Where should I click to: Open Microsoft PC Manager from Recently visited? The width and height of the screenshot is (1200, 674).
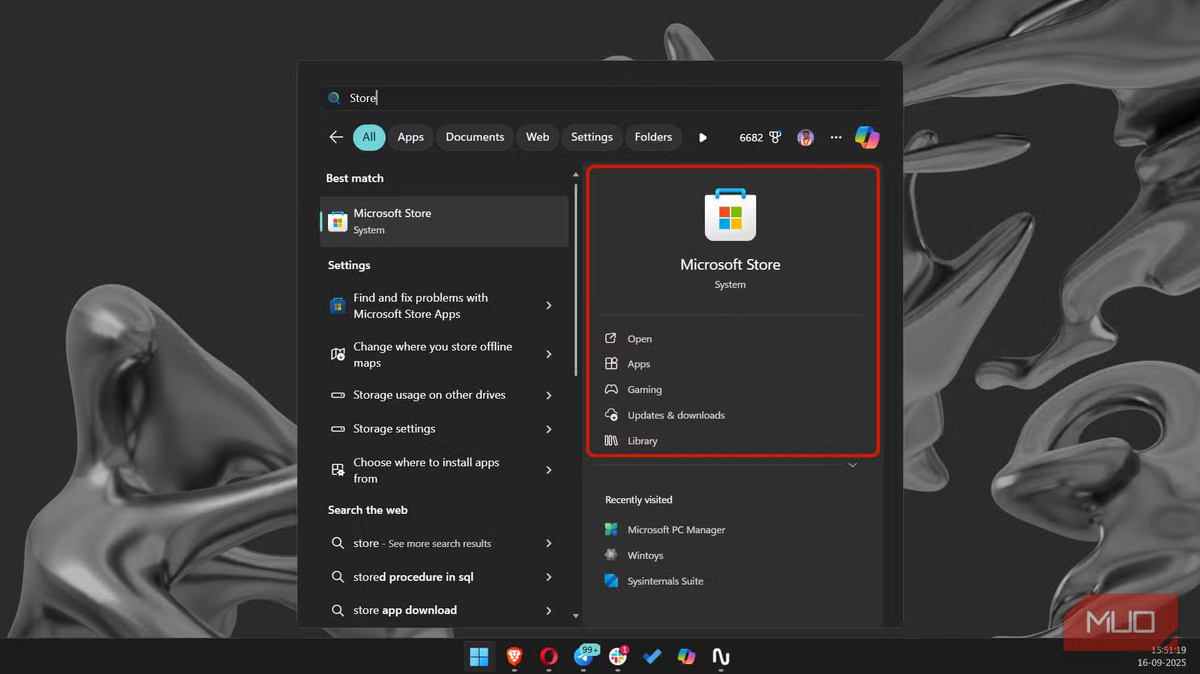675,530
